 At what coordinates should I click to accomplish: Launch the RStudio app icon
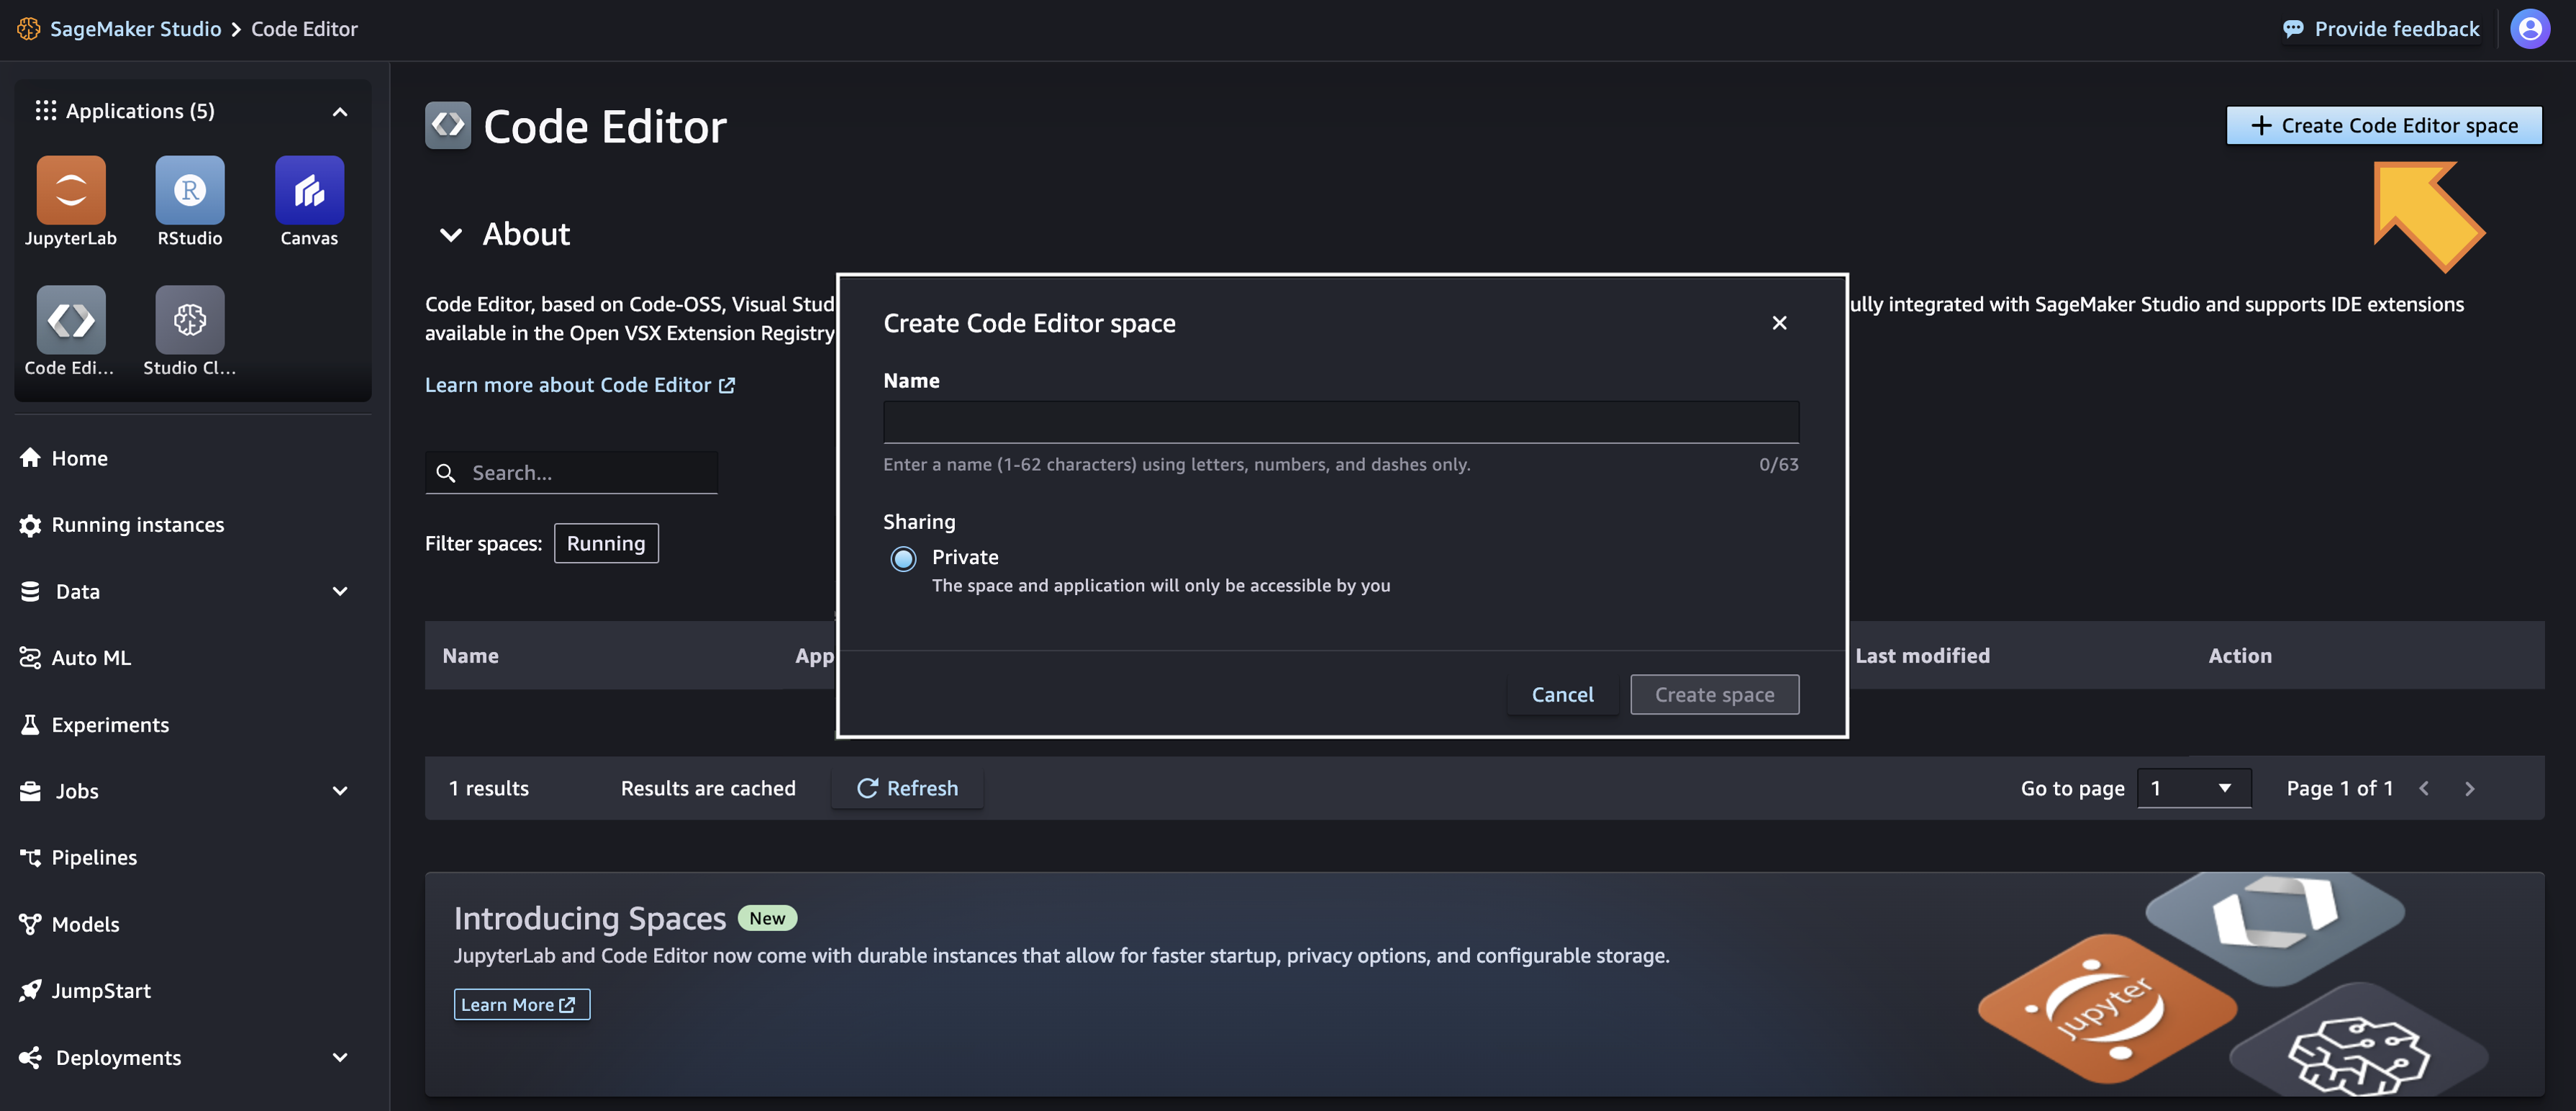coord(189,190)
